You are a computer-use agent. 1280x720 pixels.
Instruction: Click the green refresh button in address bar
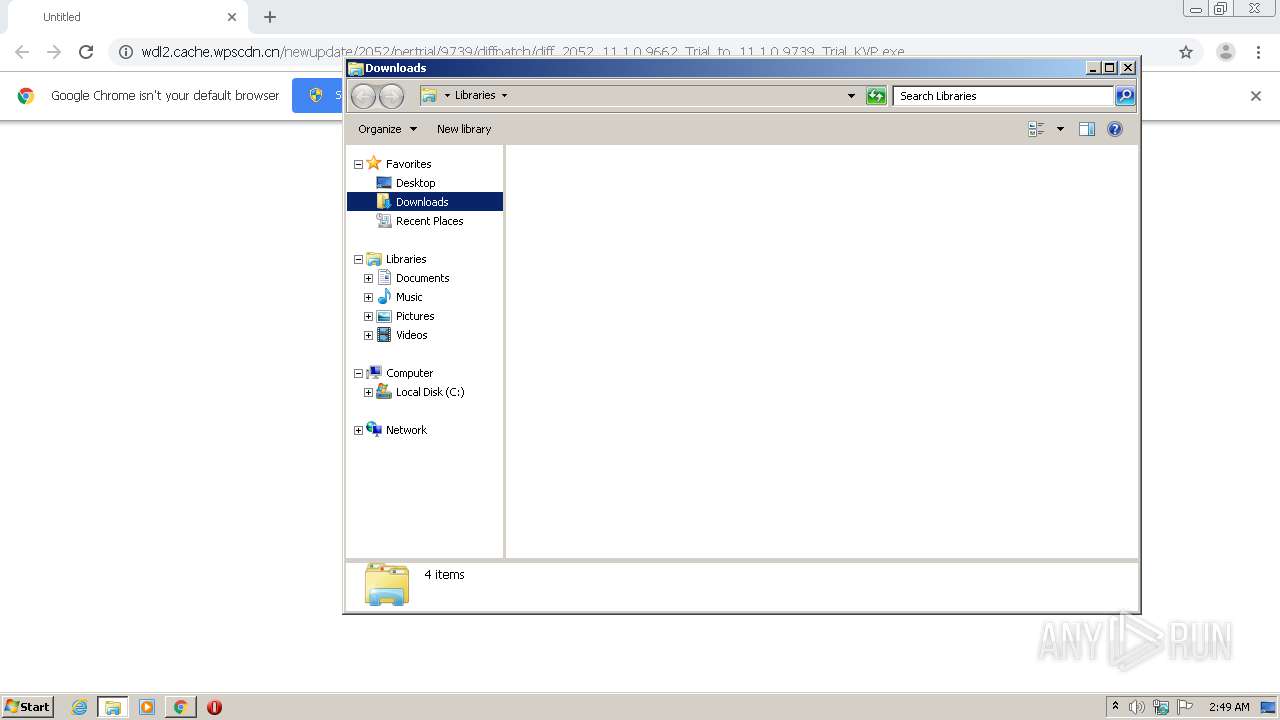876,96
